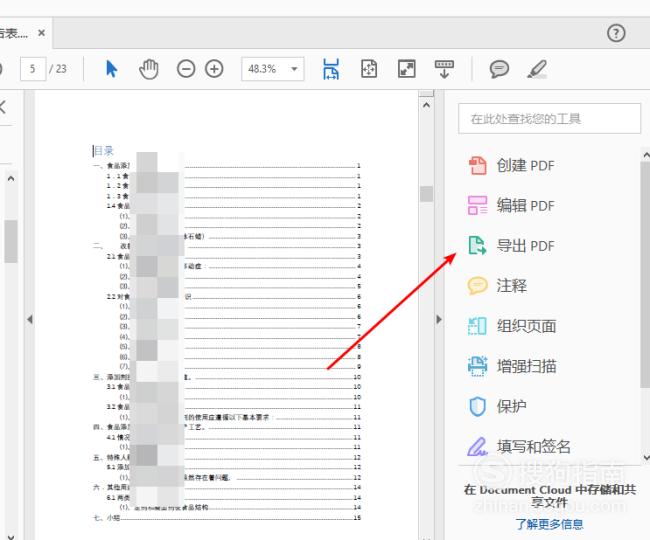
Task: Zoom out with the minus button
Action: click(x=186, y=69)
